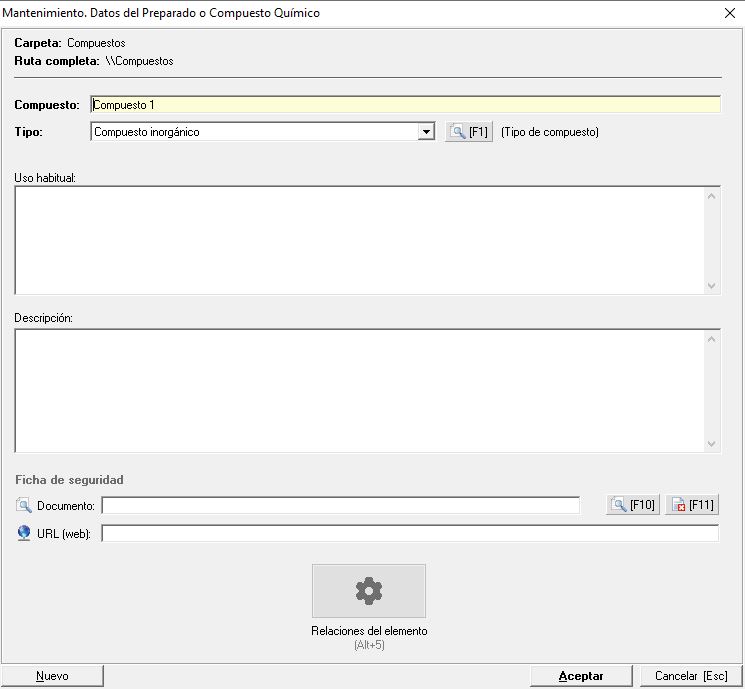Expand the Tipo dropdown arrow
This screenshot has height=689, width=745.
click(426, 132)
